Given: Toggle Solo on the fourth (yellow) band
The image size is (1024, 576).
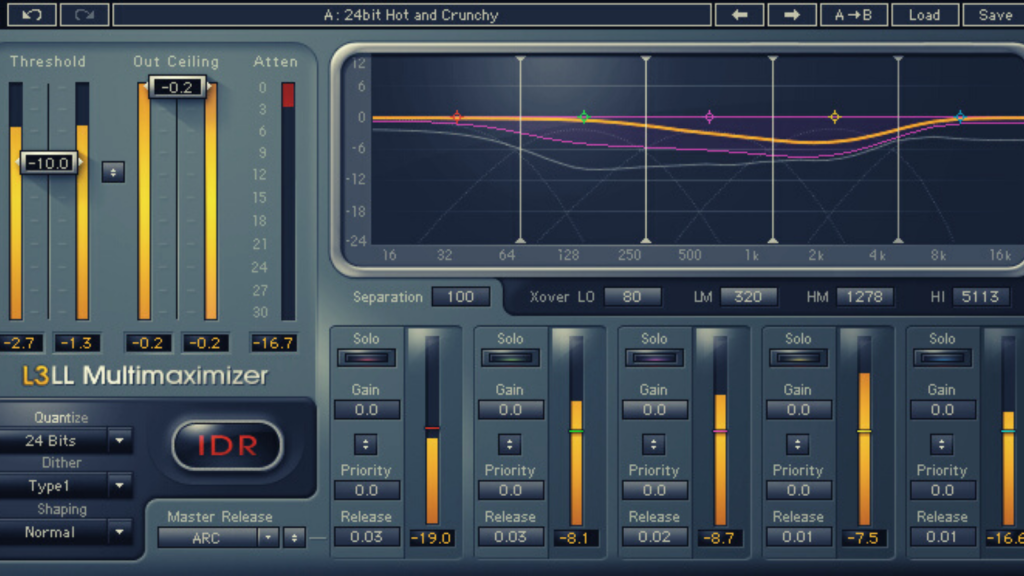Looking at the screenshot, I should pyautogui.click(x=798, y=358).
